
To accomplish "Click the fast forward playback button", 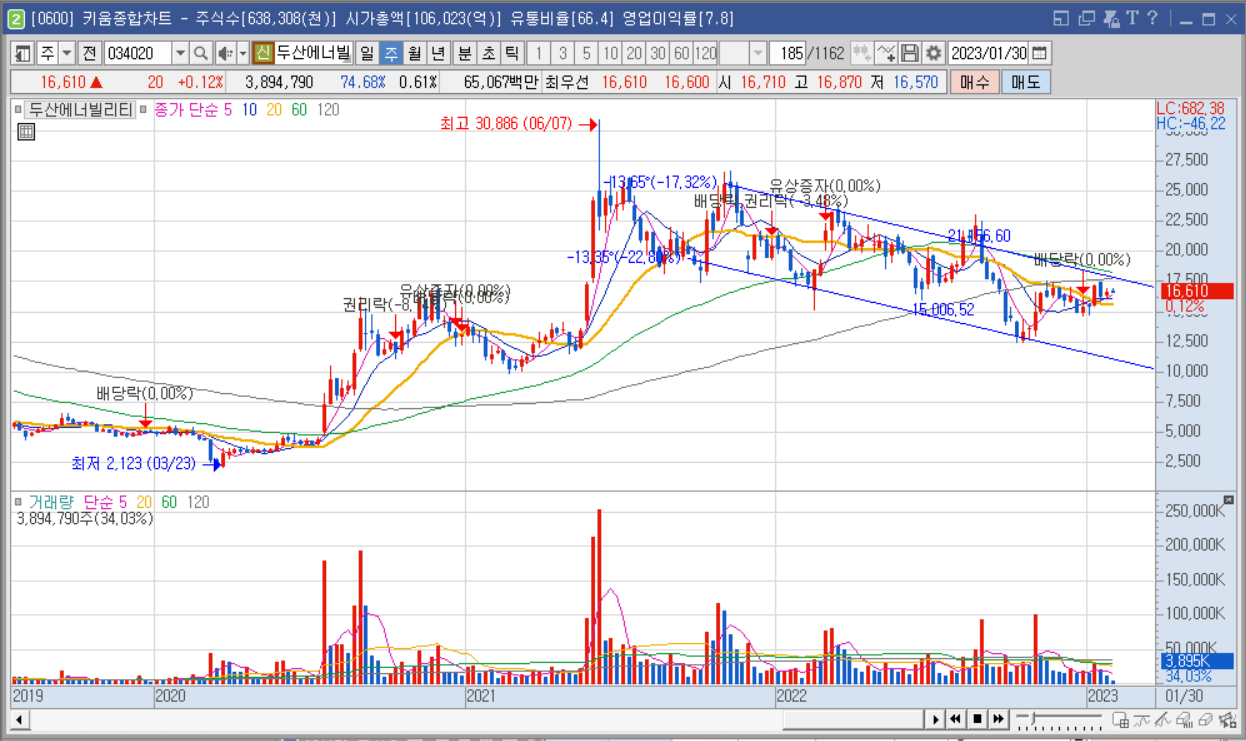I will (x=998, y=719).
